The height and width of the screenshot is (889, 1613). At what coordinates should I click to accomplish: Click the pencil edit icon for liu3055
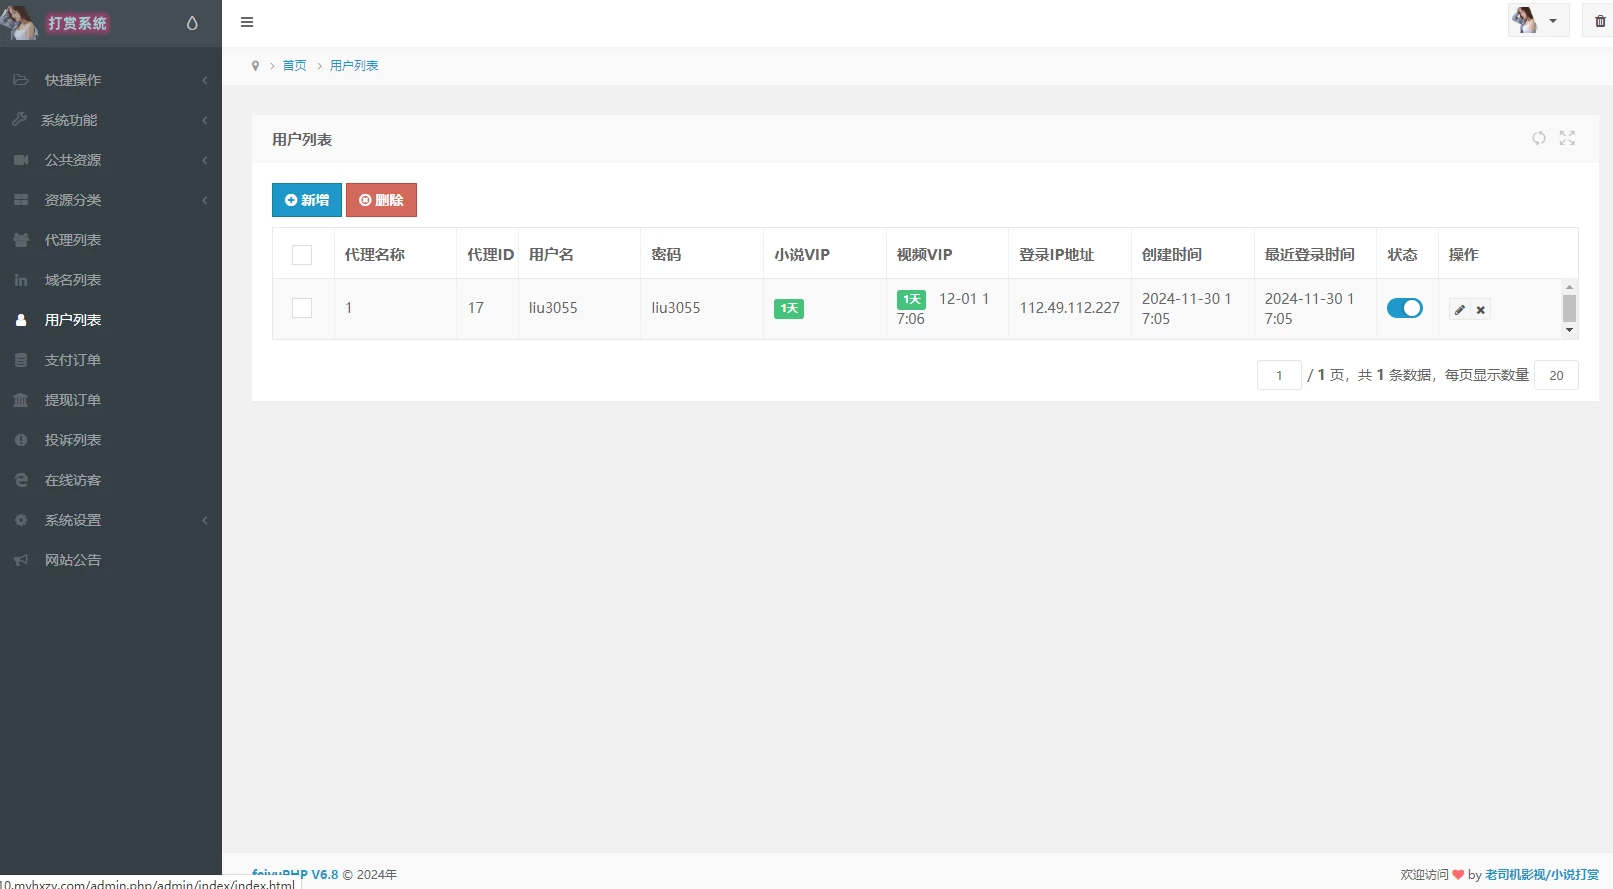pos(1460,310)
